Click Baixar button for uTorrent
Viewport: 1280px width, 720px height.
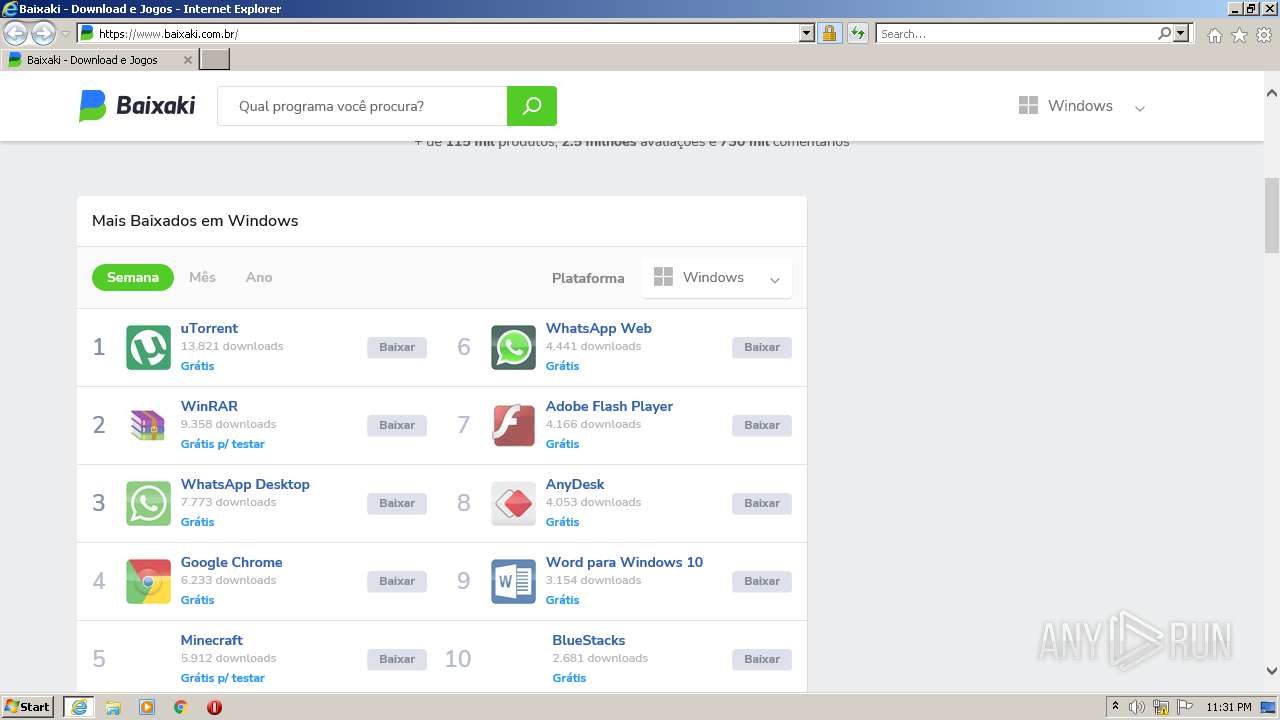(x=397, y=347)
